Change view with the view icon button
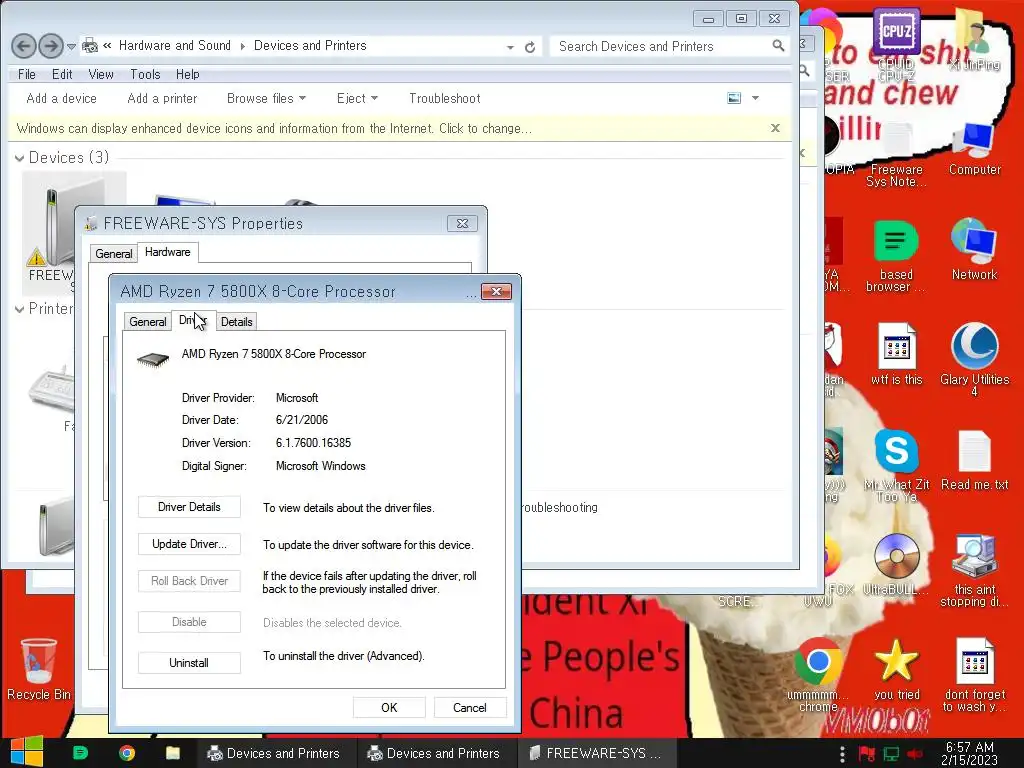Viewport: 1024px width, 768px height. (734, 99)
